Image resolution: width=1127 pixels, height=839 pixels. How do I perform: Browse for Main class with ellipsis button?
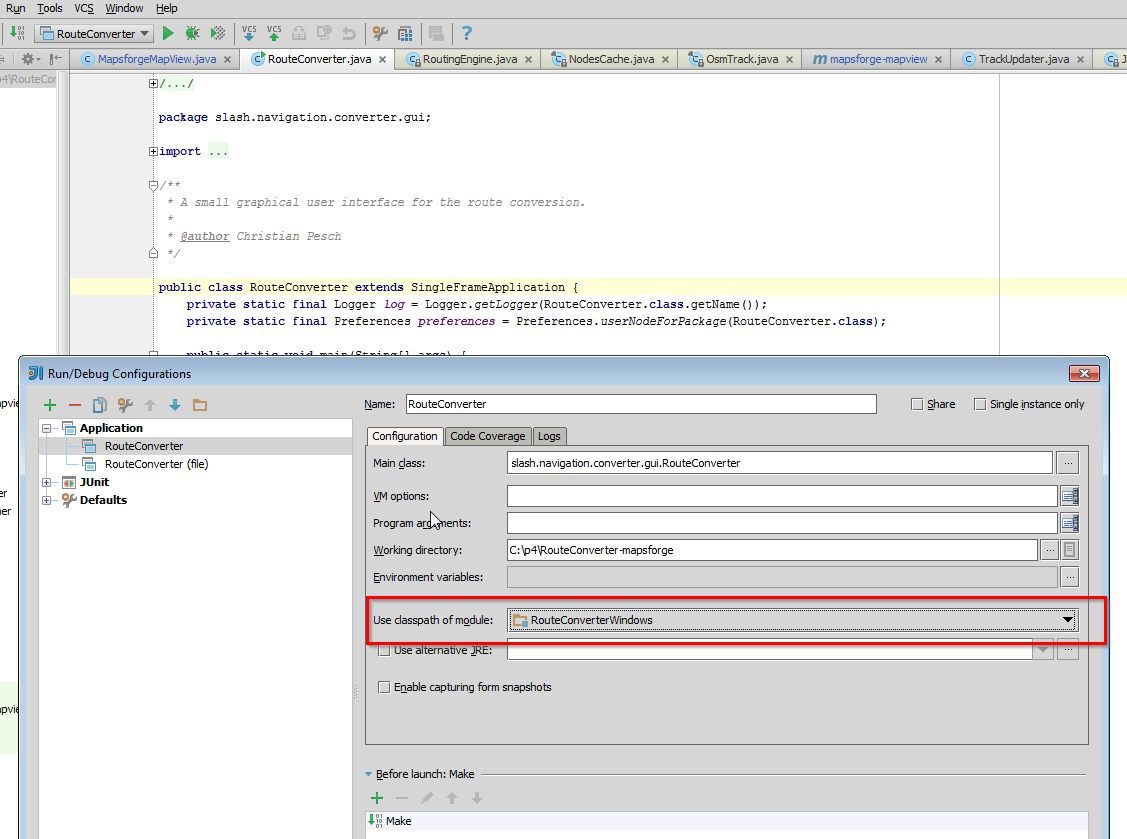(1069, 463)
